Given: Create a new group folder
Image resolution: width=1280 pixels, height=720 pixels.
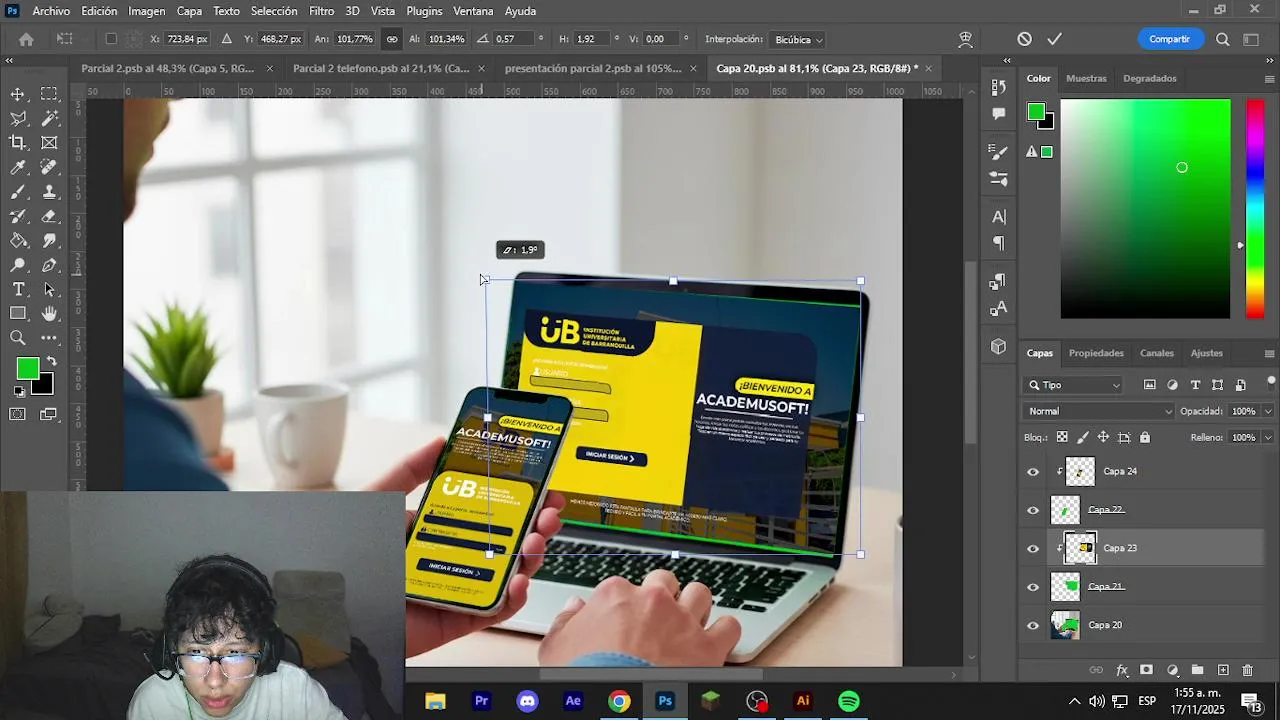Looking at the screenshot, I should pos(1197,670).
